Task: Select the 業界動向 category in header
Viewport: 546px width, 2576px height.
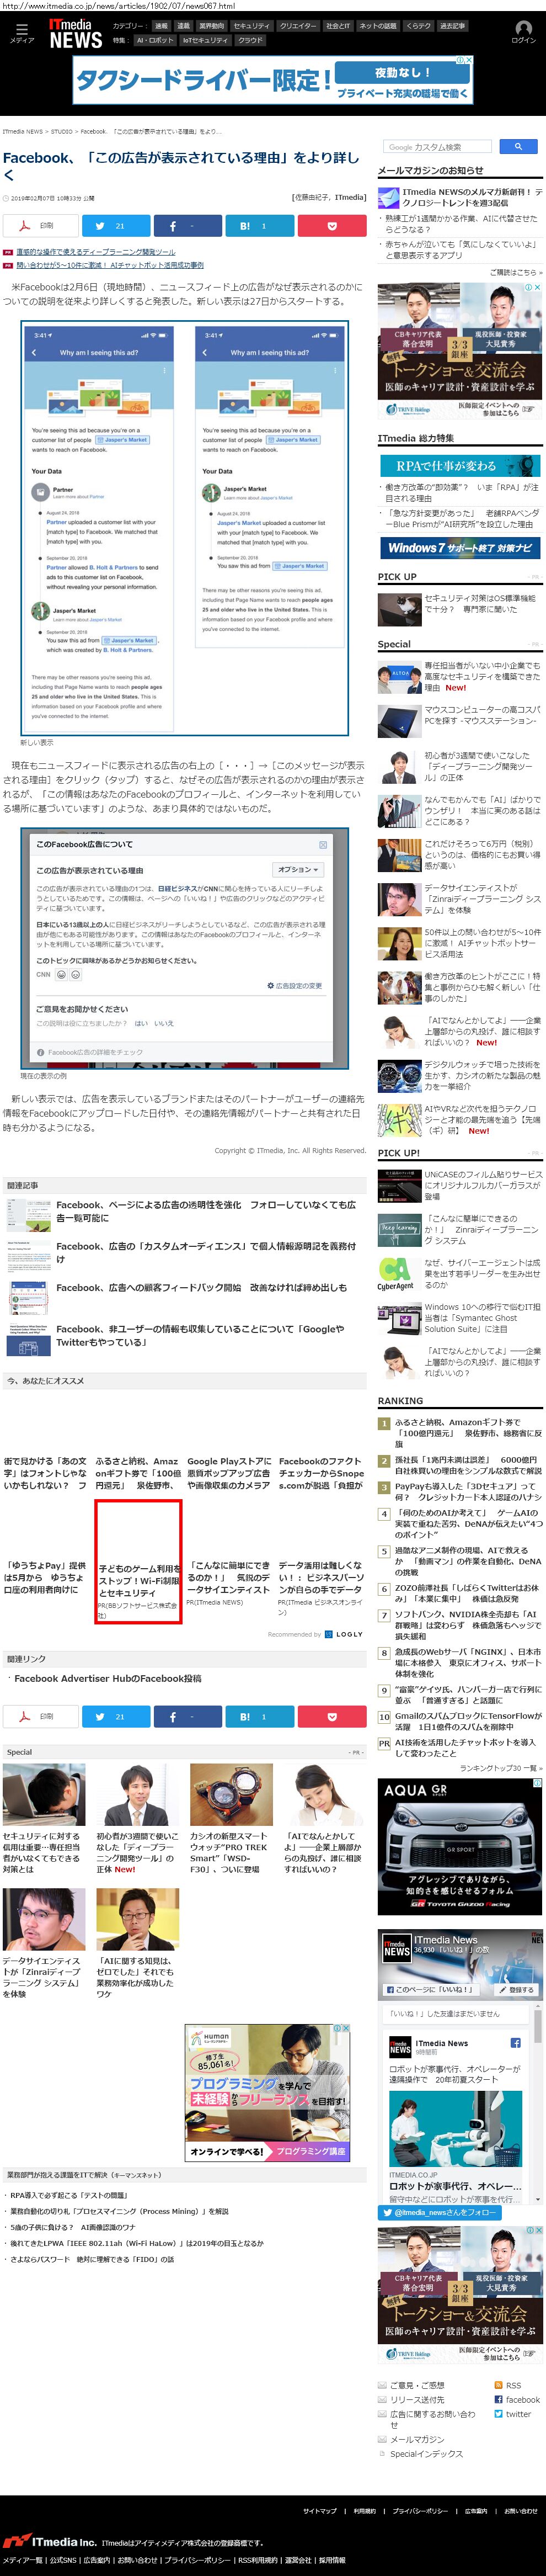Action: pos(211,26)
